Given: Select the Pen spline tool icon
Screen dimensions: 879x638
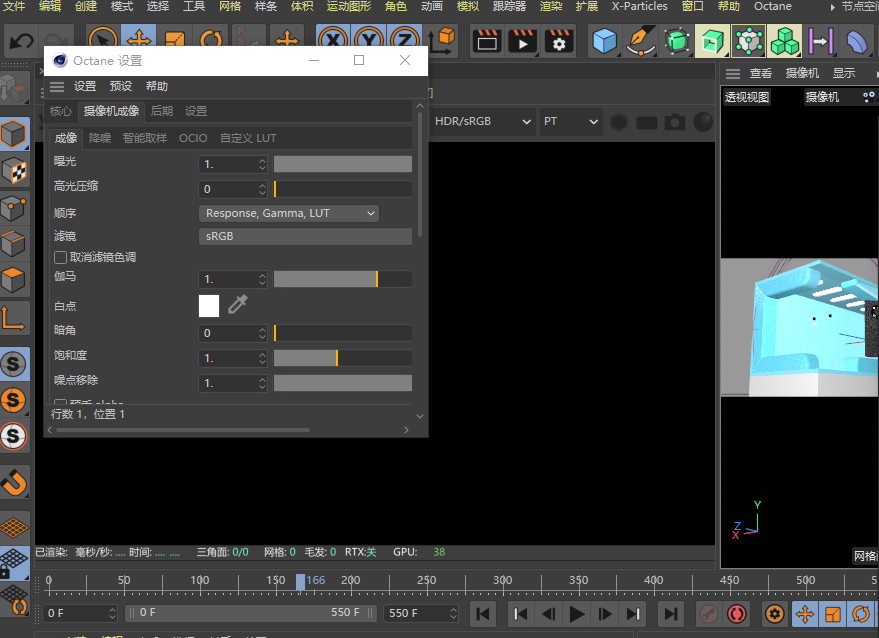Looking at the screenshot, I should tap(640, 42).
